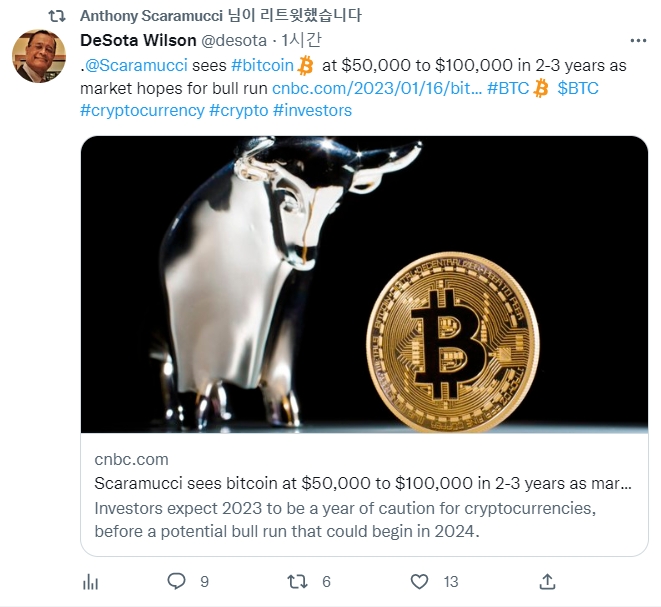Click the Anthony Scaramucci retweeted label
The image size is (661, 607).
[220, 16]
